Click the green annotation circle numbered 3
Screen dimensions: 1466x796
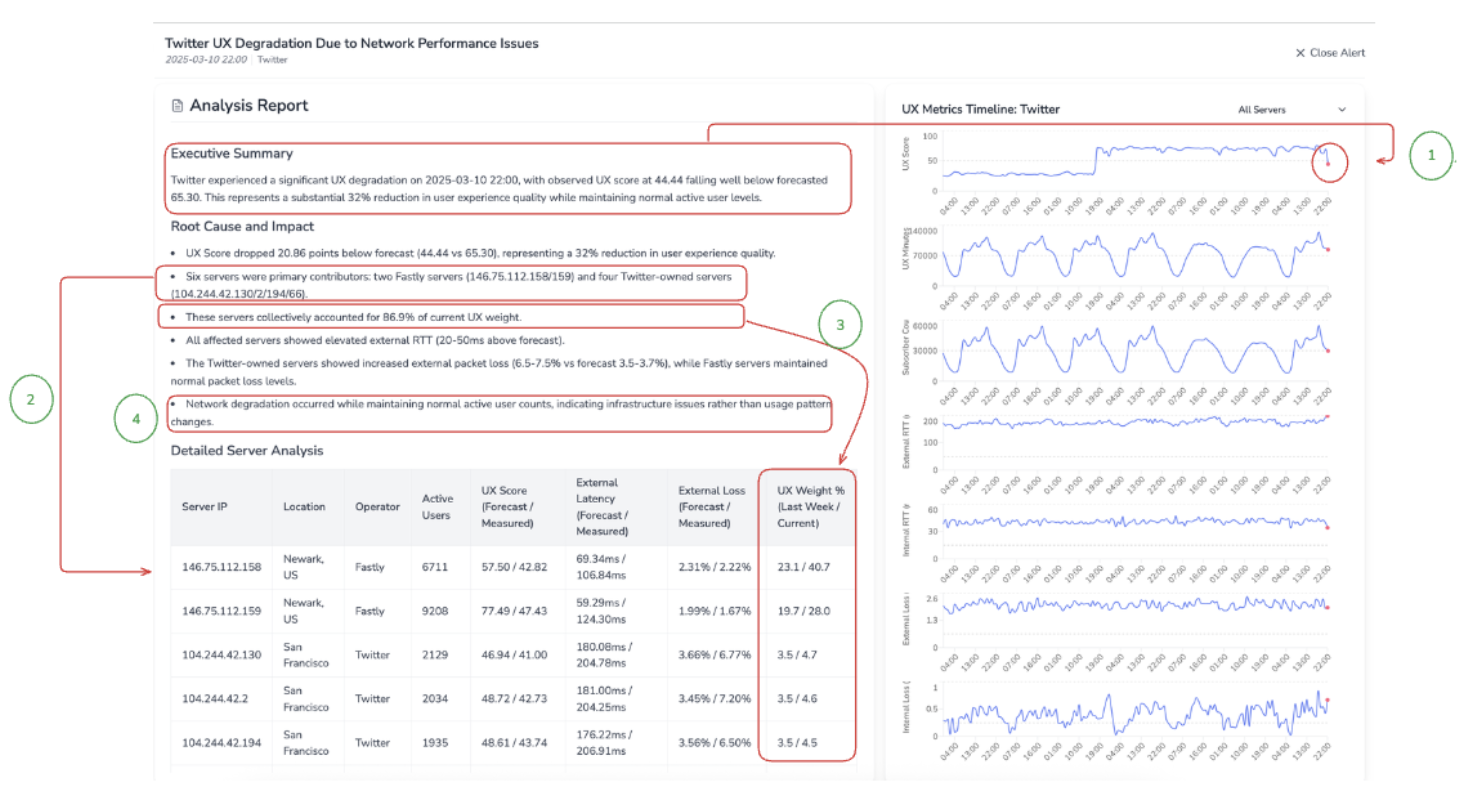(840, 325)
